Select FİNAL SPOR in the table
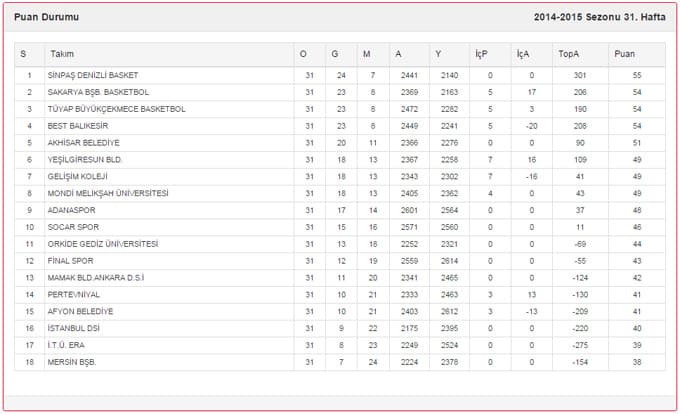Screen dimensions: 680x414 [70, 261]
